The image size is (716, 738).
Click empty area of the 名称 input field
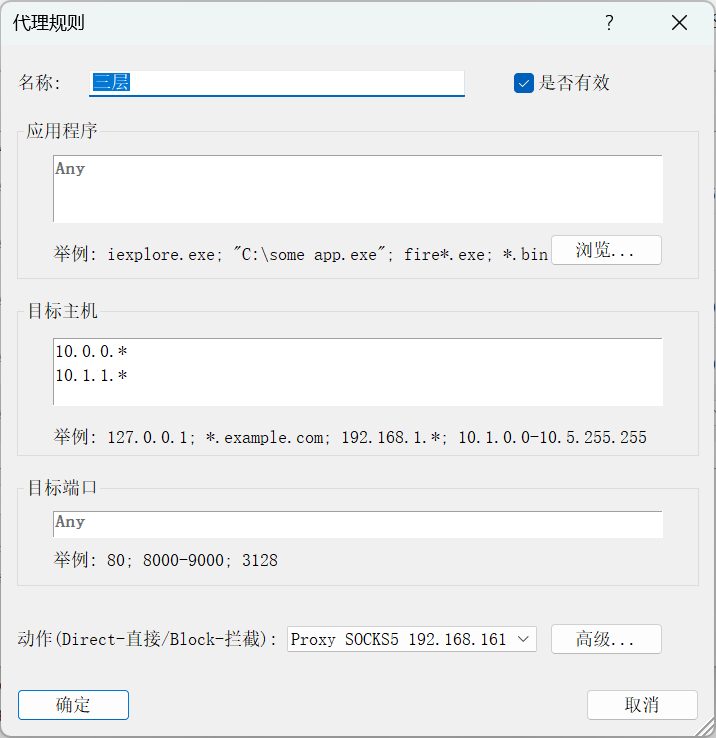(297, 83)
